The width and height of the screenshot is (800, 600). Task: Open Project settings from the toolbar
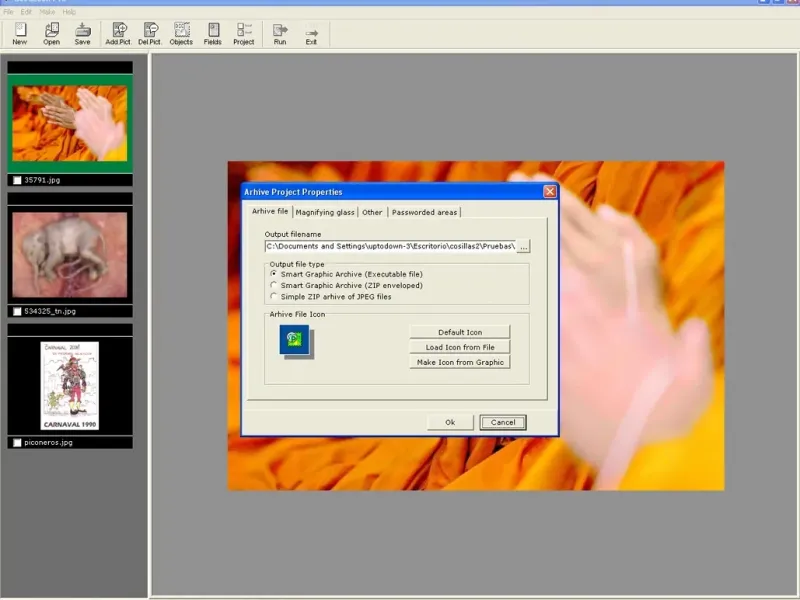(244, 34)
